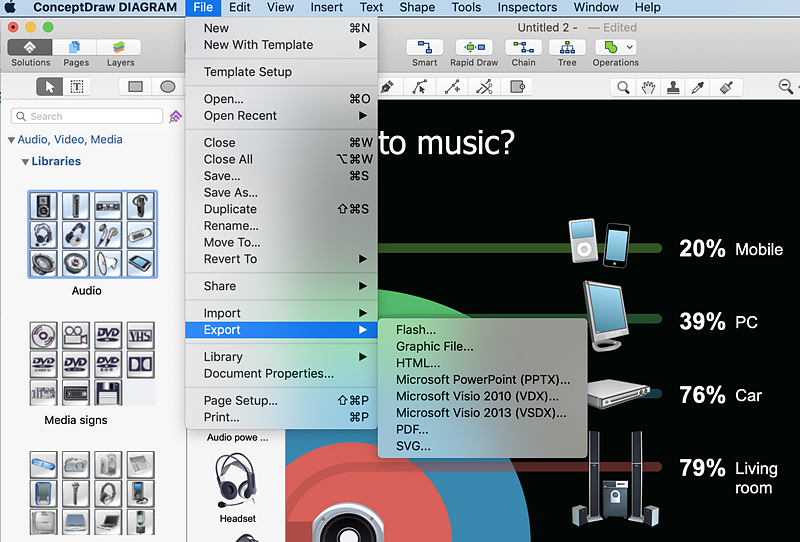Choose Duplicate menu item

pyautogui.click(x=281, y=209)
